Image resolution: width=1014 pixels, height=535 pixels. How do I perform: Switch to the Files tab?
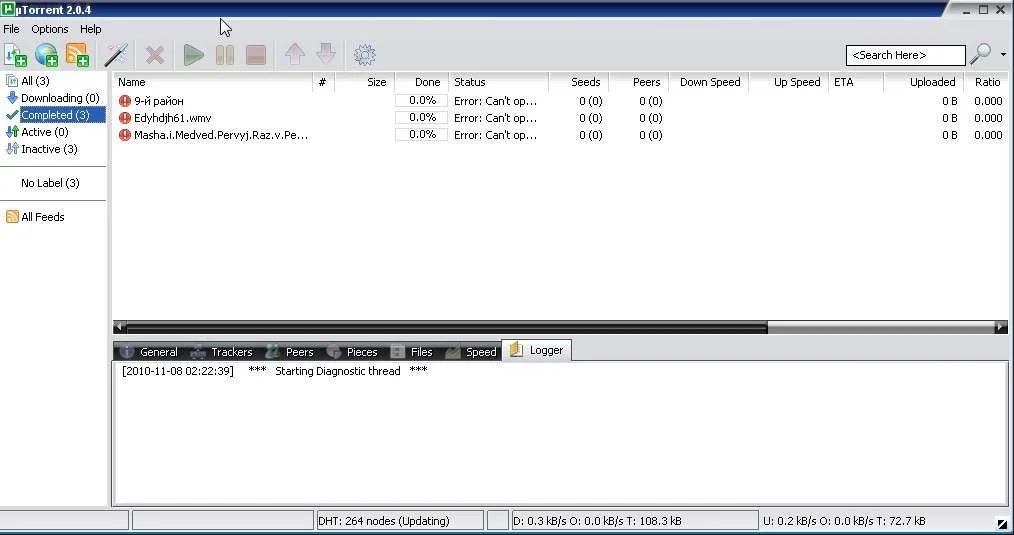tap(412, 352)
